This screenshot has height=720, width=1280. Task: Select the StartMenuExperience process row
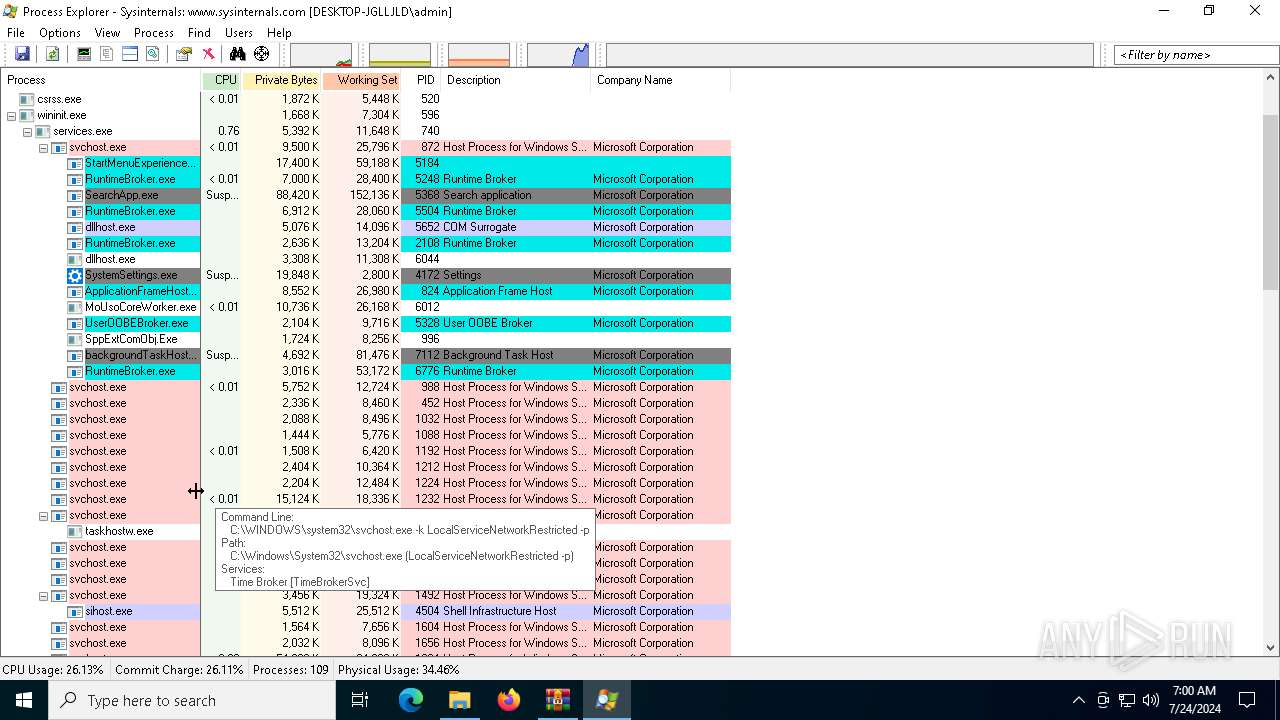366,163
